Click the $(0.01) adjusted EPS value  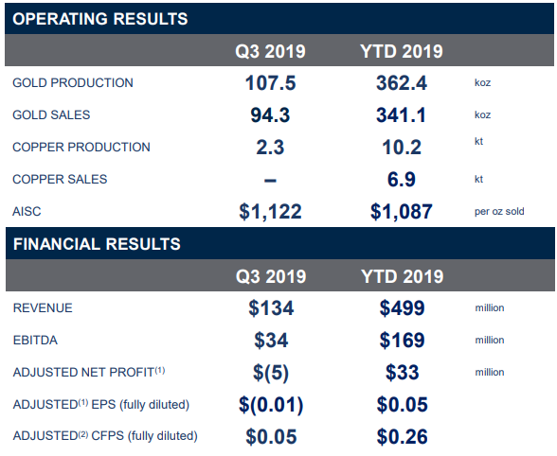(271, 405)
